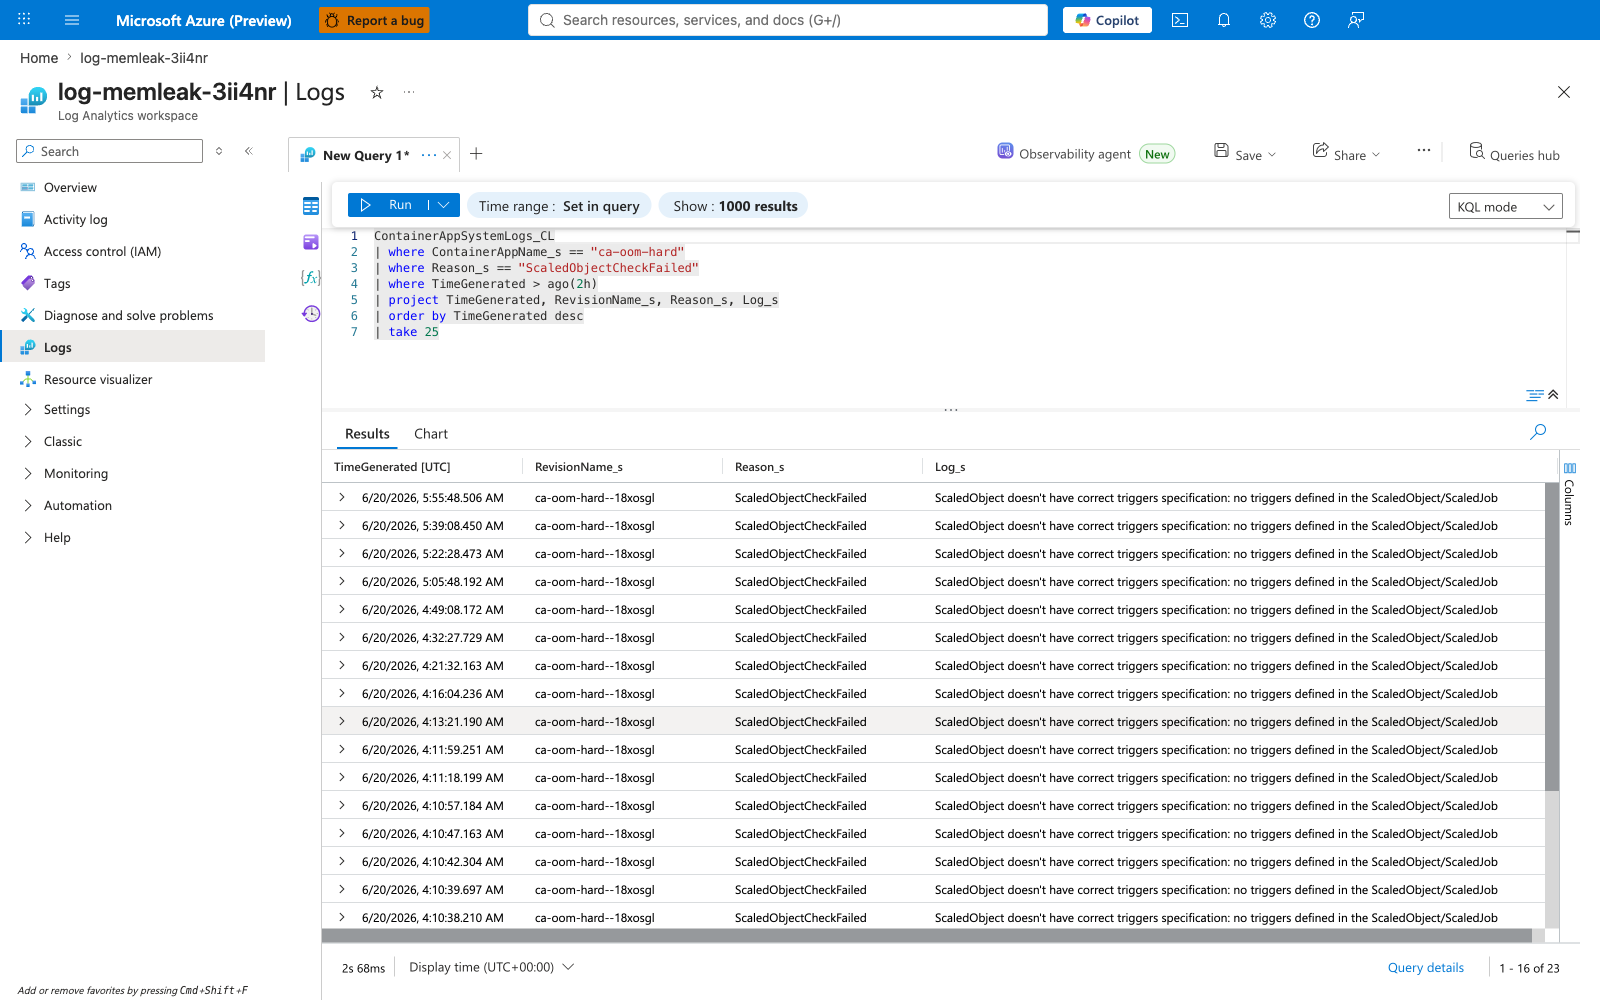Open the Query details link
This screenshot has height=1000, width=1600.
click(1426, 967)
